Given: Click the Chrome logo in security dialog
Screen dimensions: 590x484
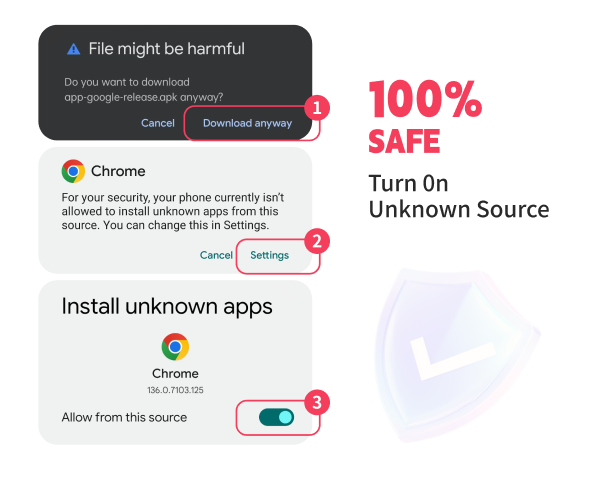Looking at the screenshot, I should tap(73, 171).
